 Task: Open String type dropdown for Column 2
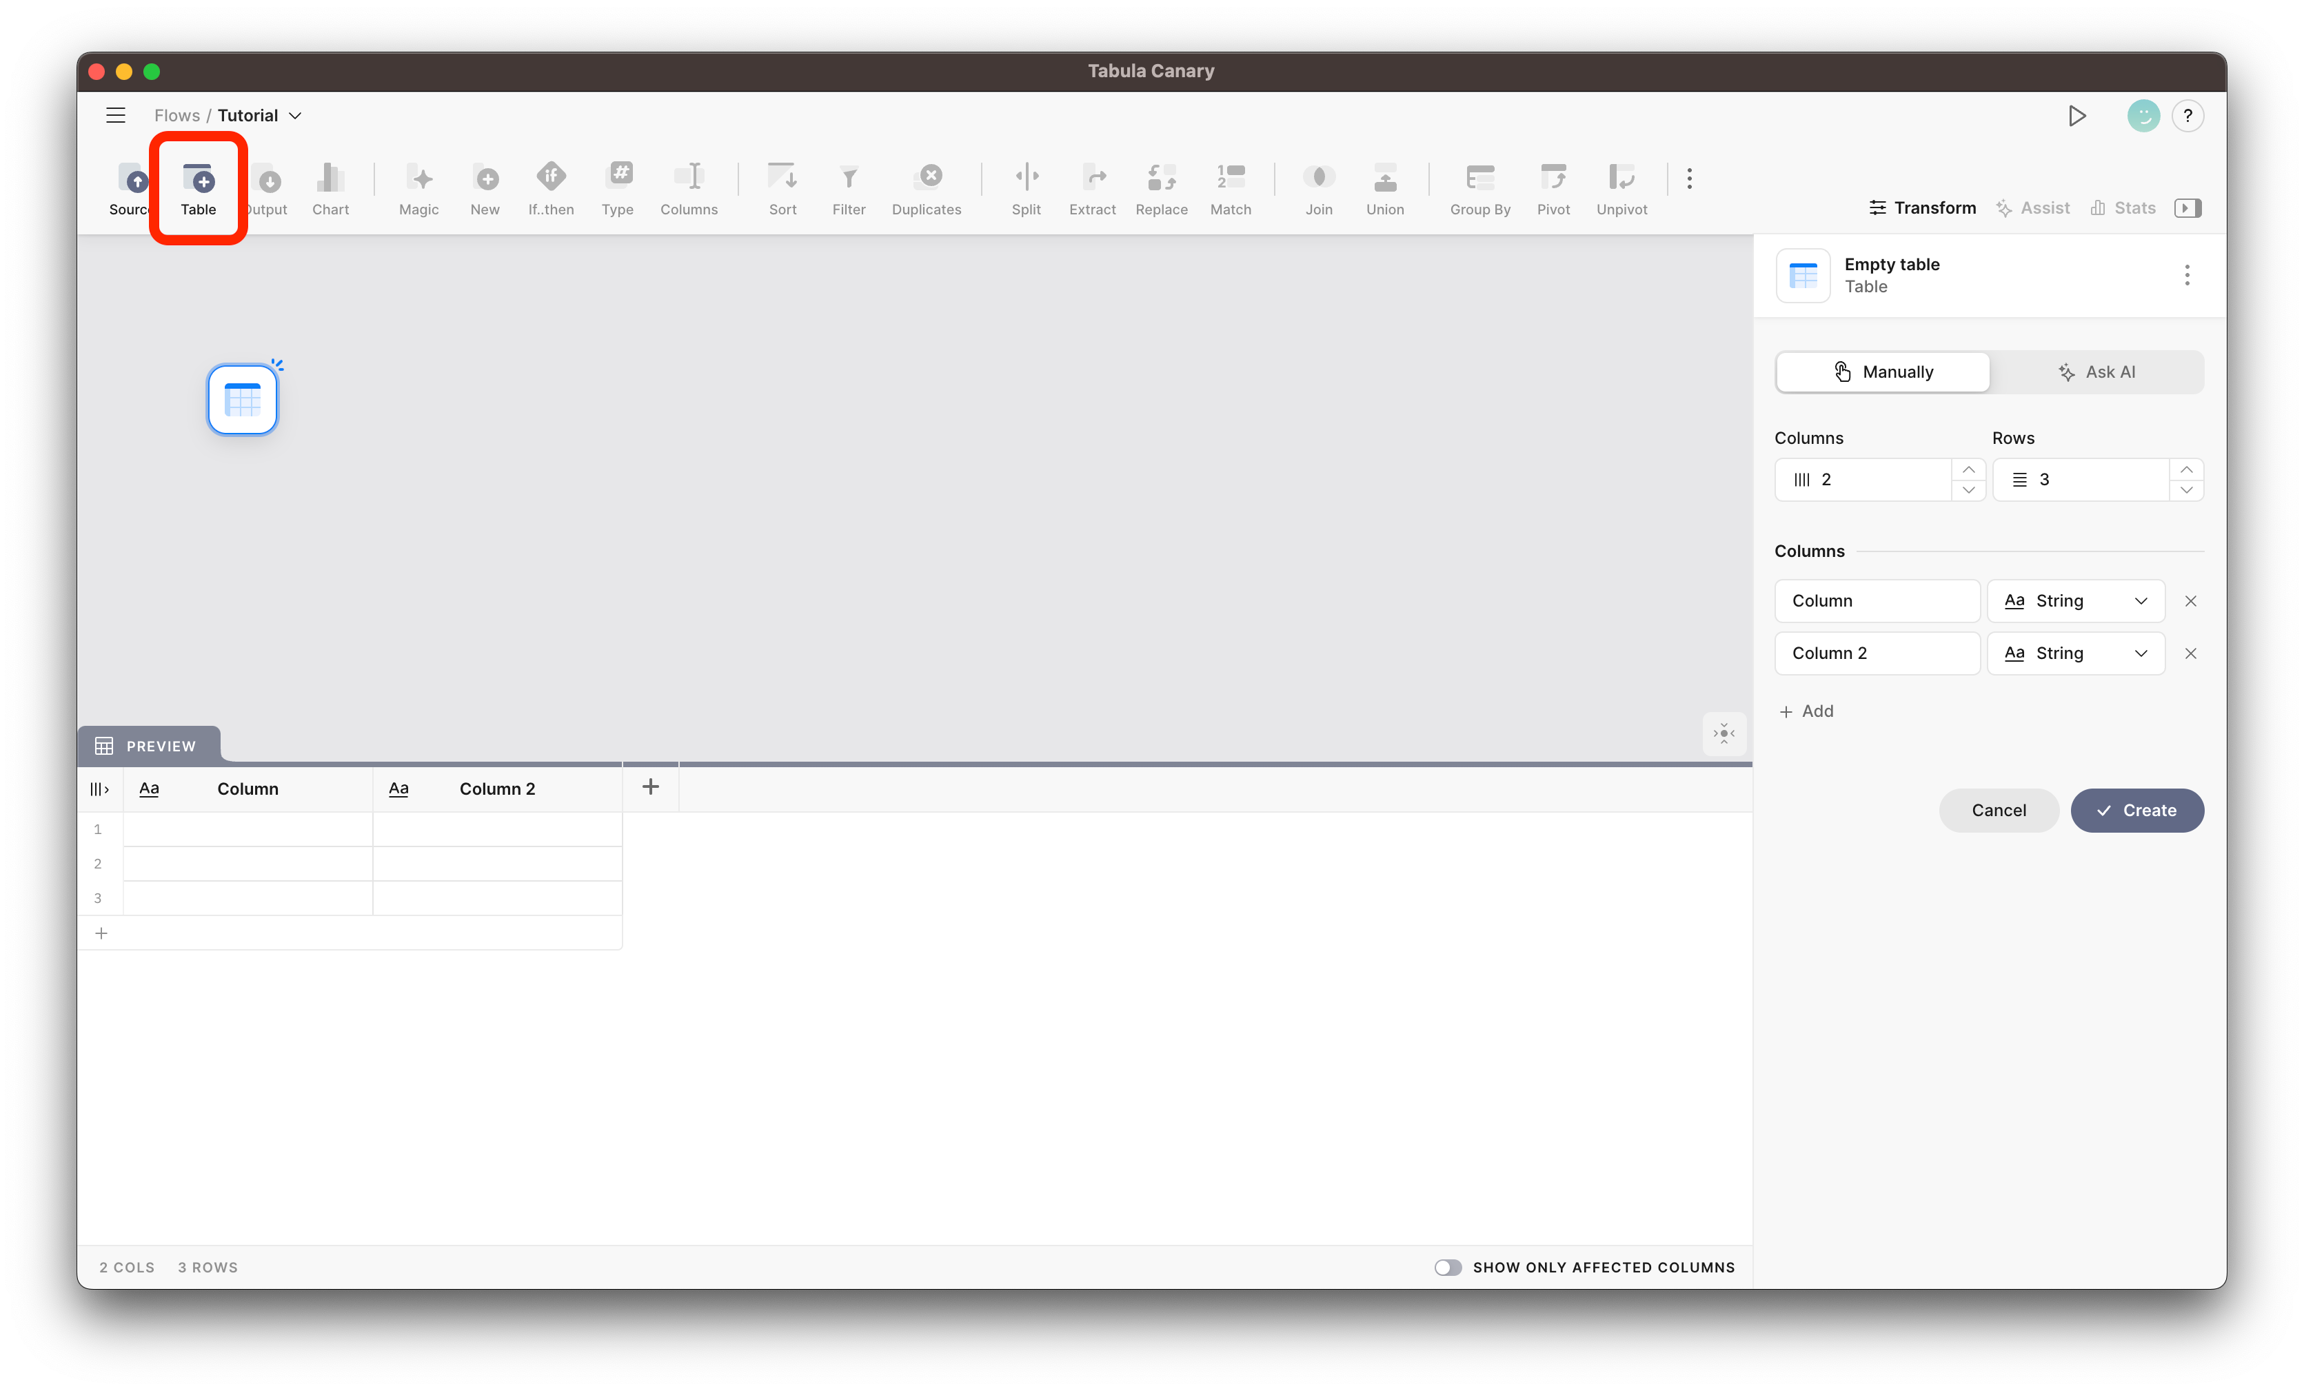(x=2075, y=653)
